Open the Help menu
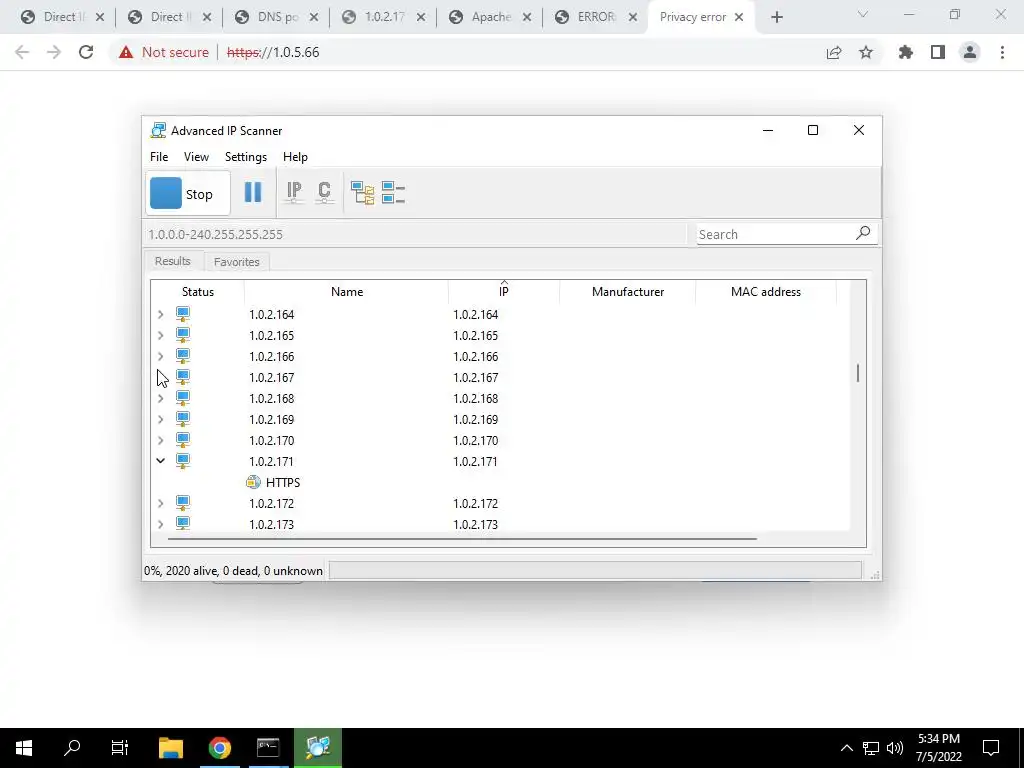Image resolution: width=1024 pixels, height=768 pixels. (295, 157)
